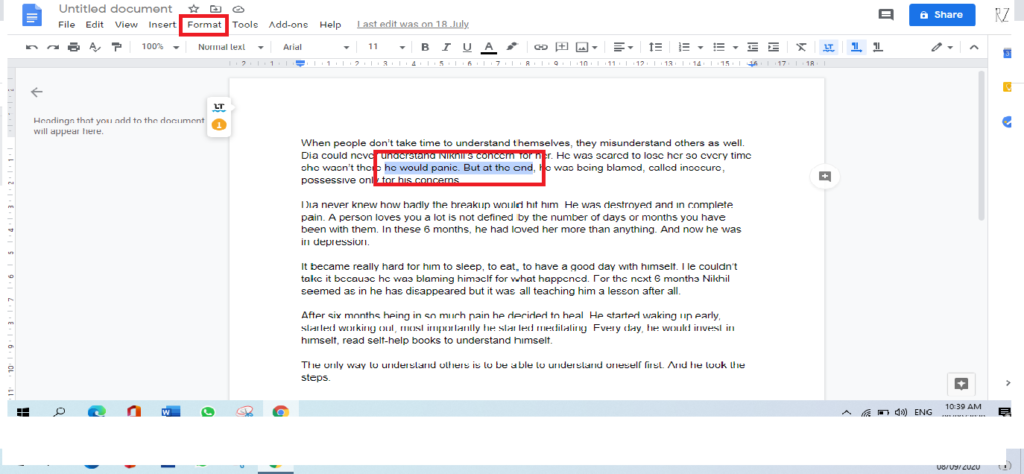Open the Insert menu

162,25
